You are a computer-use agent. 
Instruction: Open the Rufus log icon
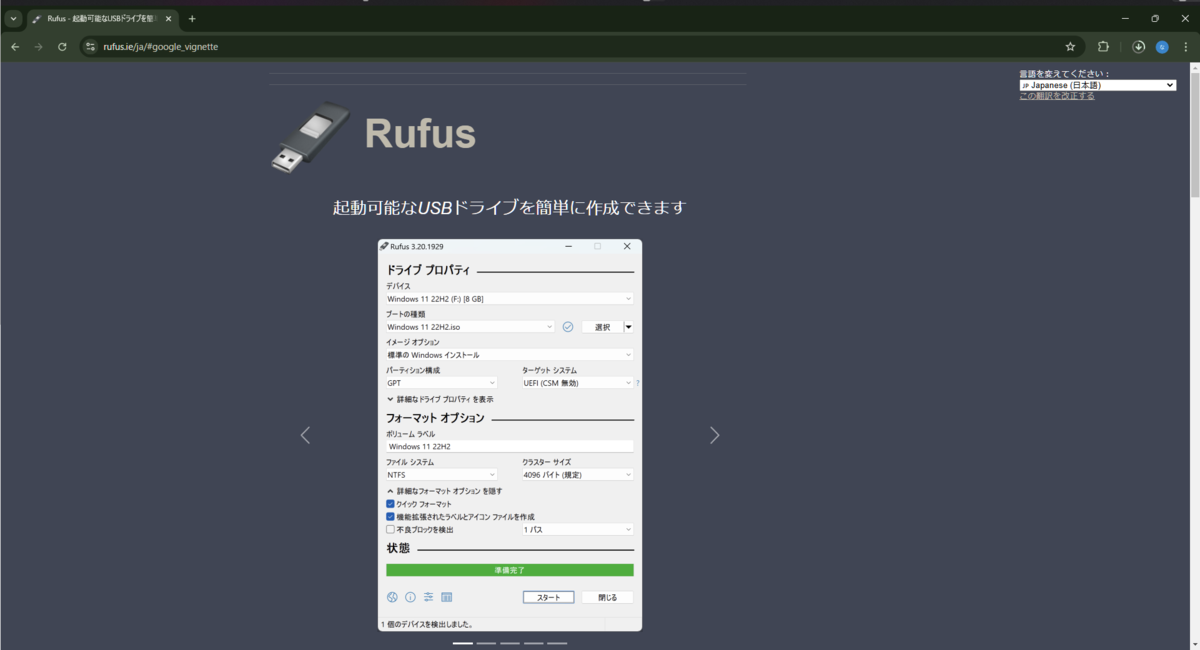(x=447, y=597)
